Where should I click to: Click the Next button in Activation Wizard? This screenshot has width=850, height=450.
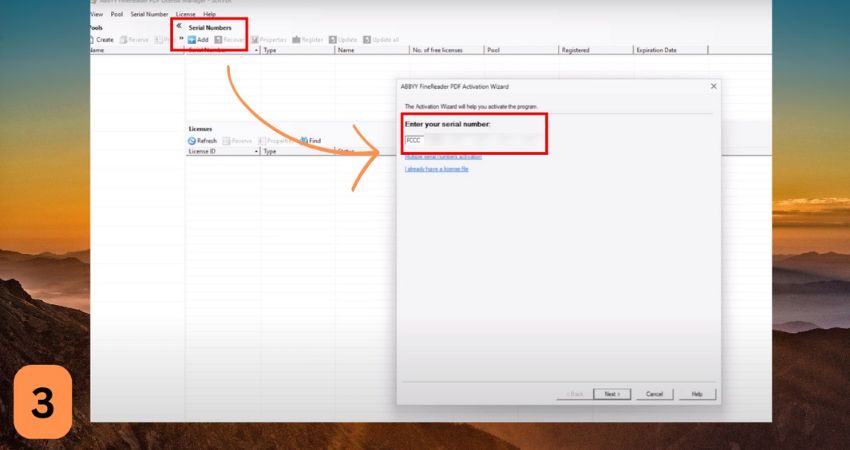pos(612,394)
